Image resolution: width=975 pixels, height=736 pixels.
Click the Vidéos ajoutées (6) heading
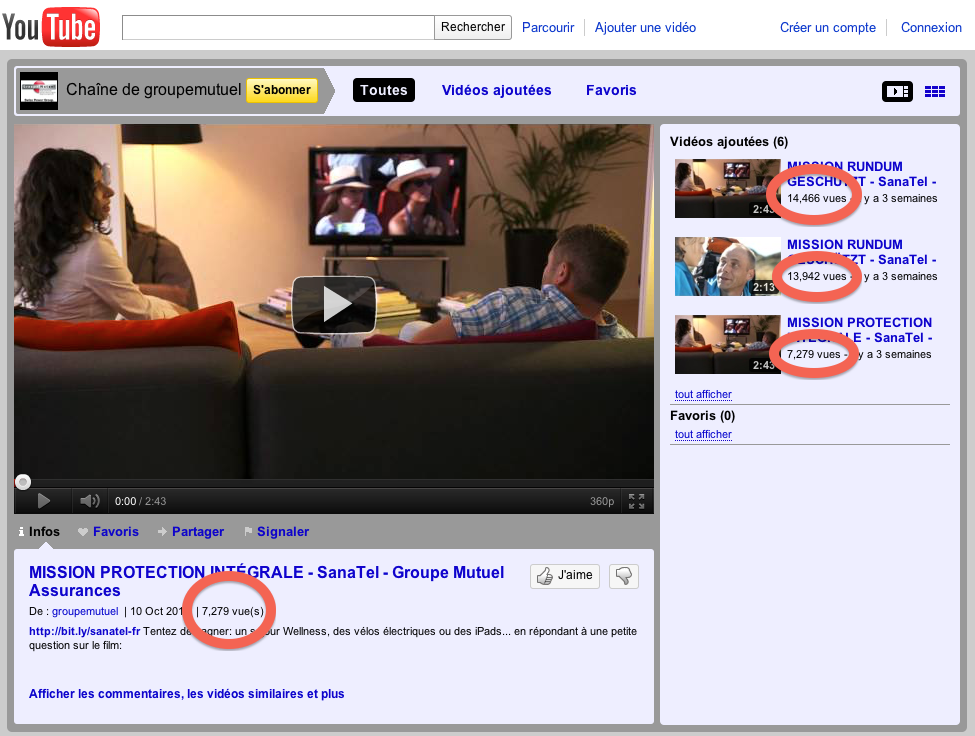click(729, 142)
